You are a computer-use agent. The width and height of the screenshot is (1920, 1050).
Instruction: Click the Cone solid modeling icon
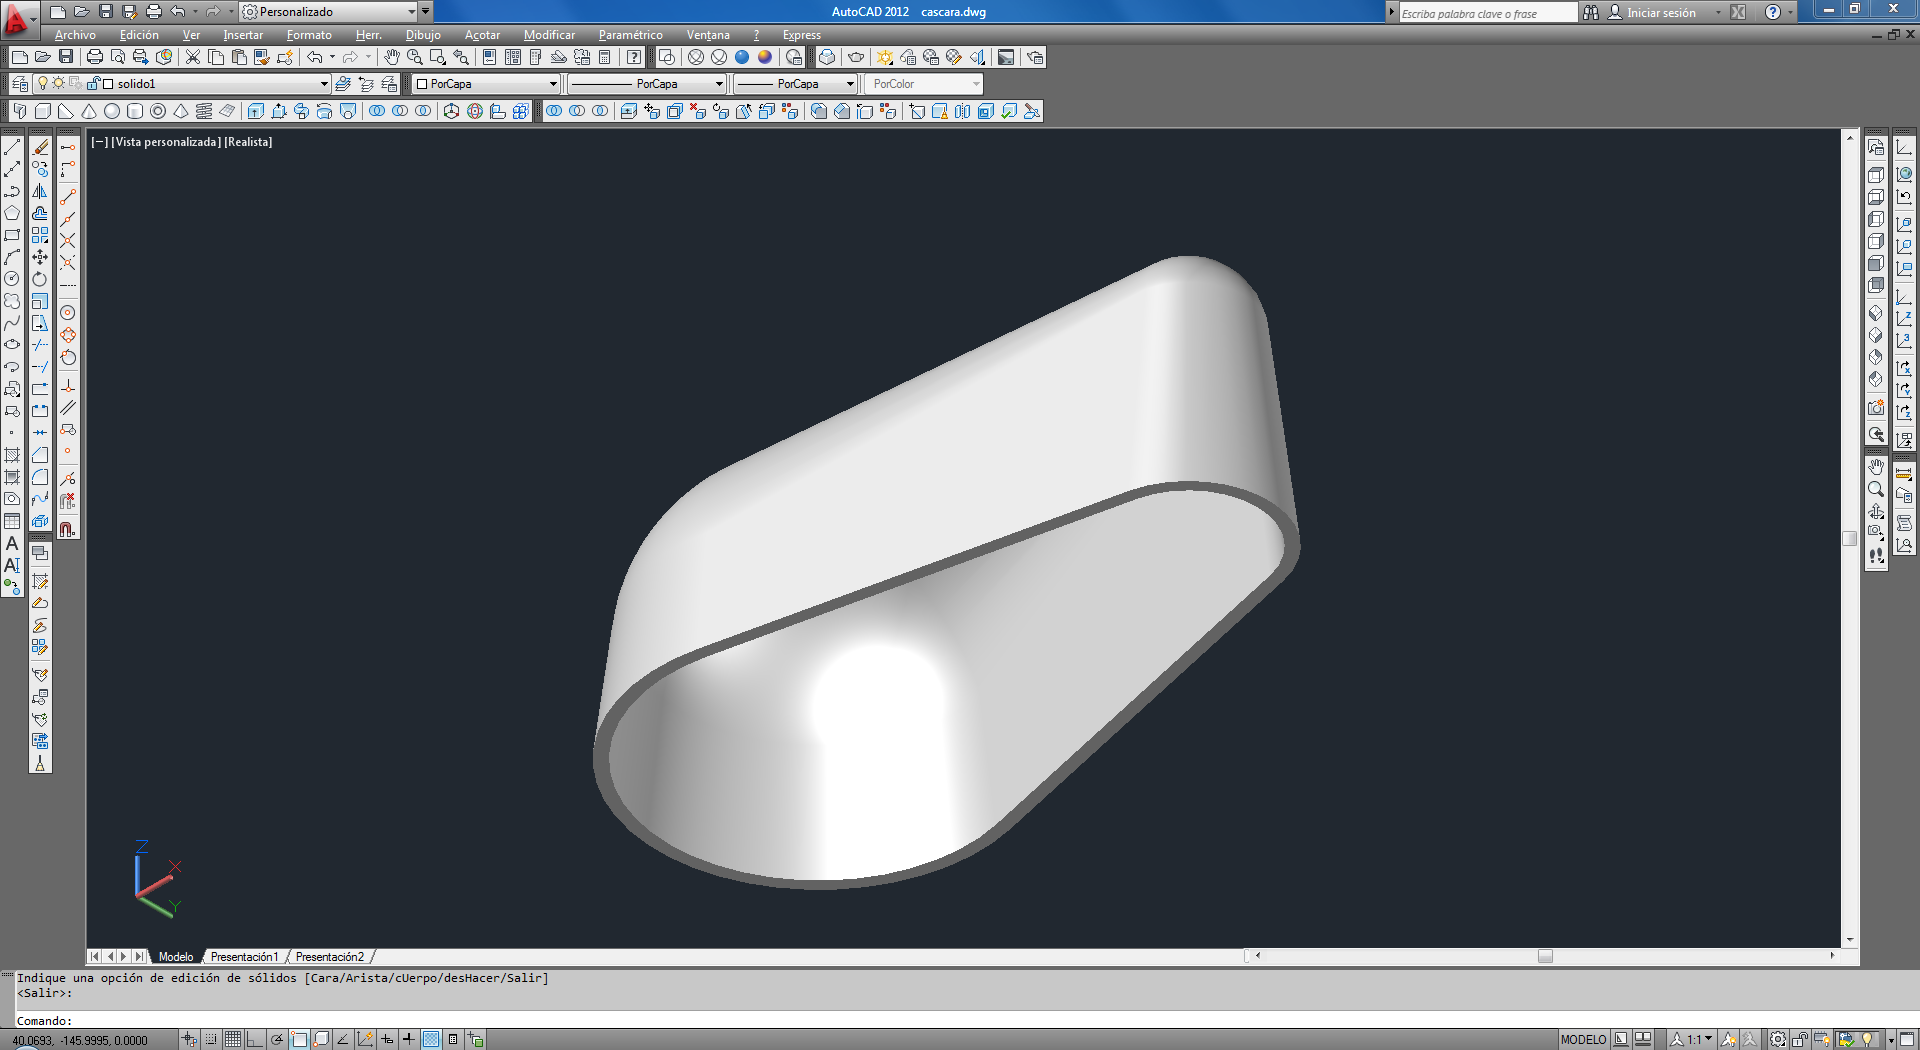[x=89, y=111]
